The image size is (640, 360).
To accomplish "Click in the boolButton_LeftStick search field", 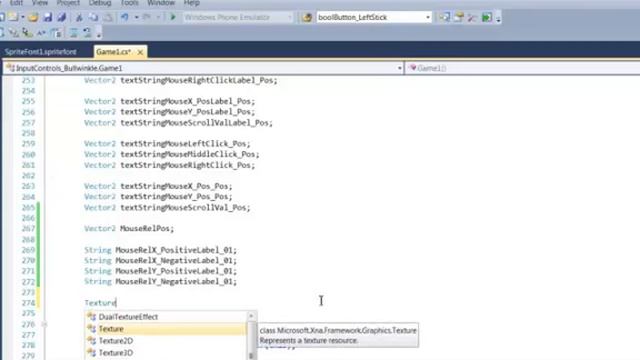I will click(370, 18).
